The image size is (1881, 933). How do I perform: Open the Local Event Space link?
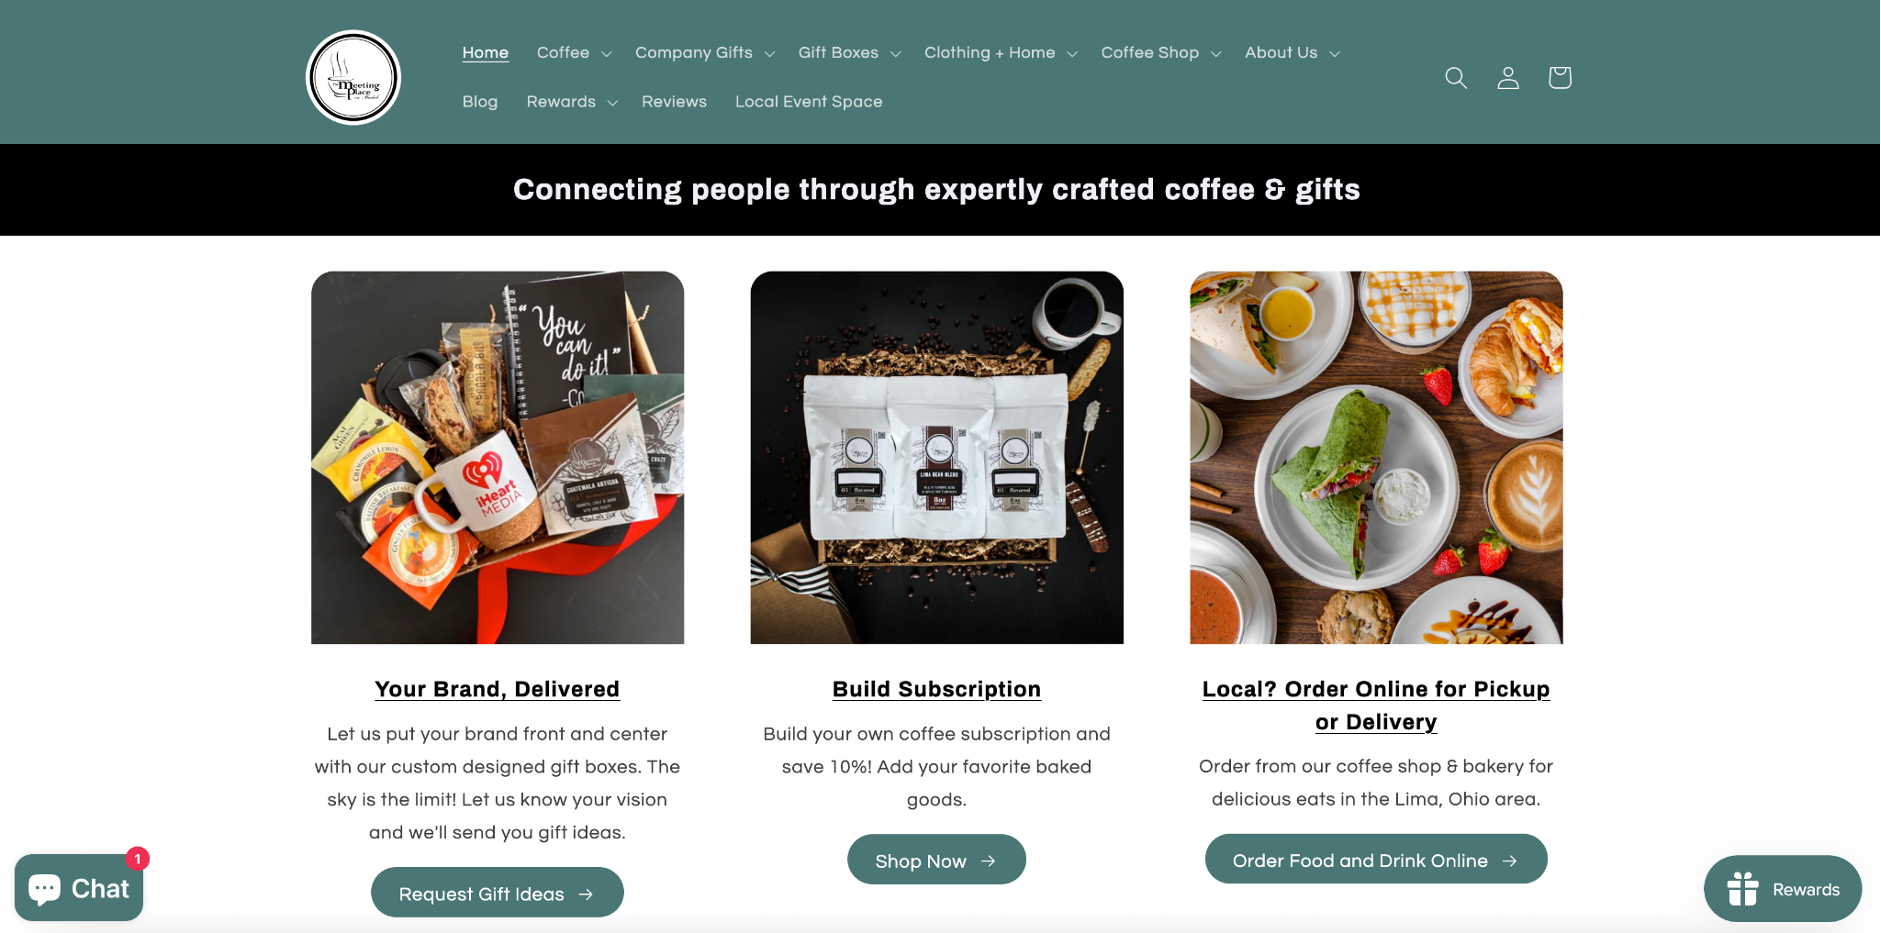809,102
